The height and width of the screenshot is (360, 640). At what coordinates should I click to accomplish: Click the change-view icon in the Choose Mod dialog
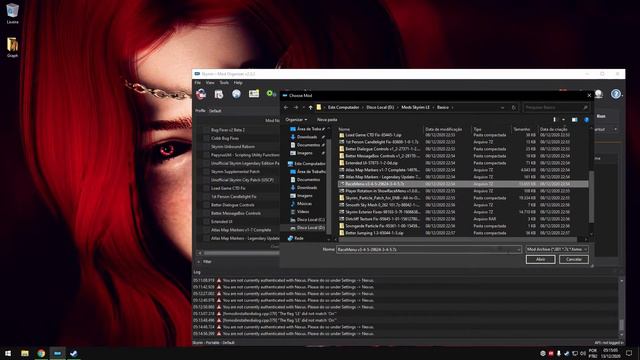click(x=554, y=120)
